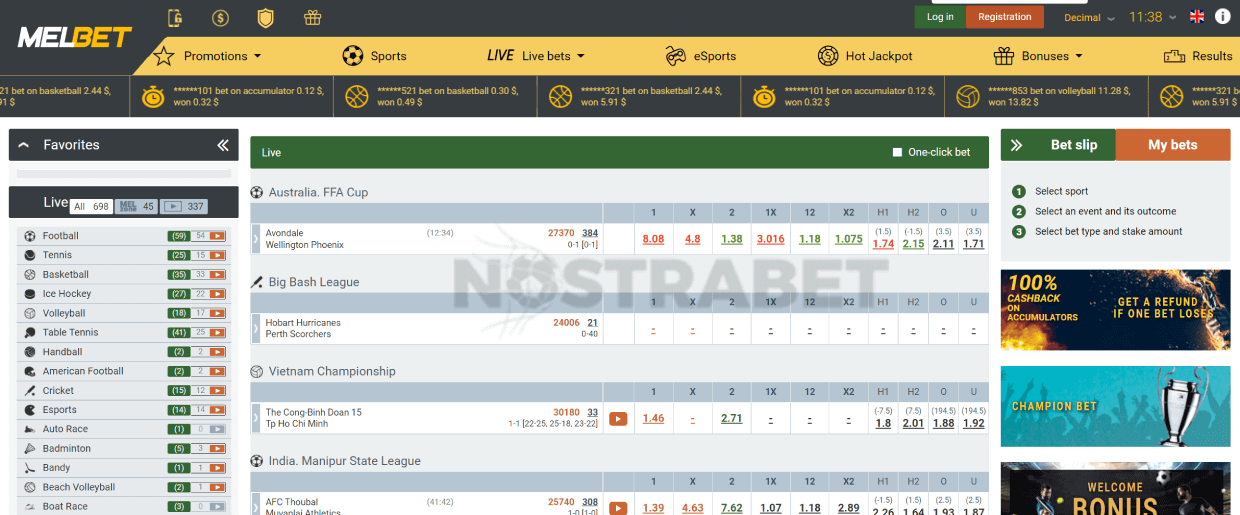1240x515 pixels.
Task: Select the All 698 live filter
Action: (91, 206)
